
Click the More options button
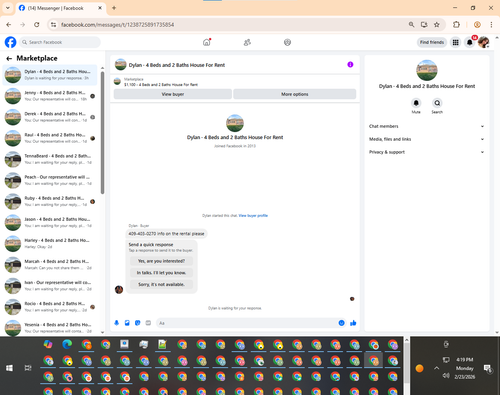[295, 94]
